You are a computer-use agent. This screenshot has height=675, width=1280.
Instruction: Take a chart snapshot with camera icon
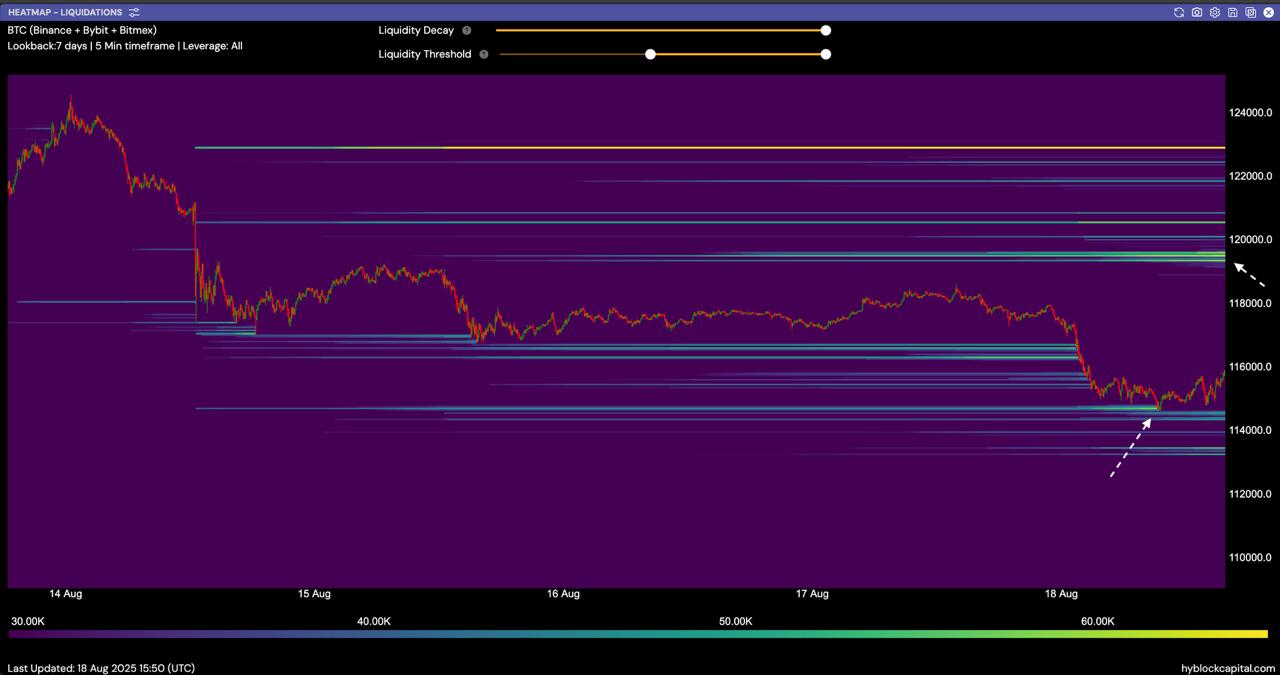1197,12
